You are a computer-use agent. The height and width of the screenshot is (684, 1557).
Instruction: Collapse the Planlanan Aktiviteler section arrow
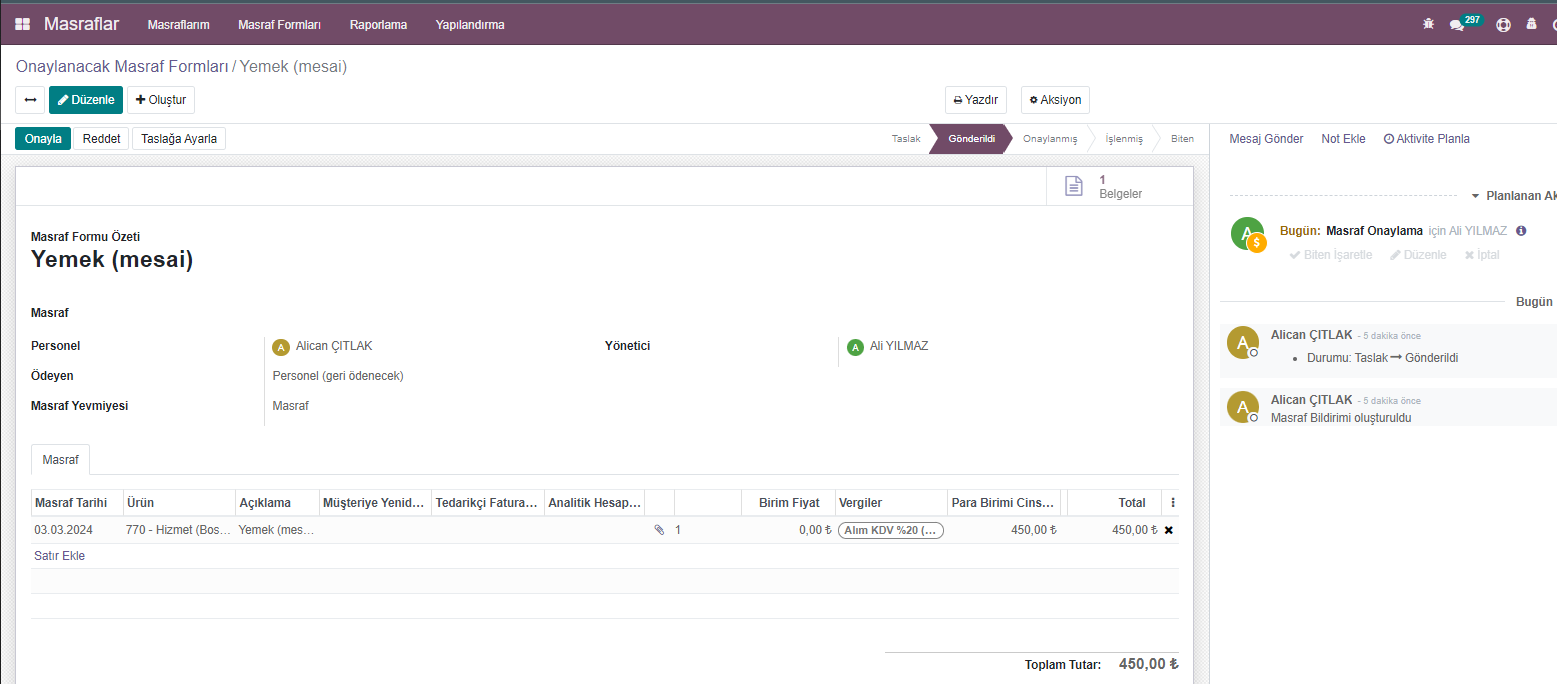(x=1475, y=196)
